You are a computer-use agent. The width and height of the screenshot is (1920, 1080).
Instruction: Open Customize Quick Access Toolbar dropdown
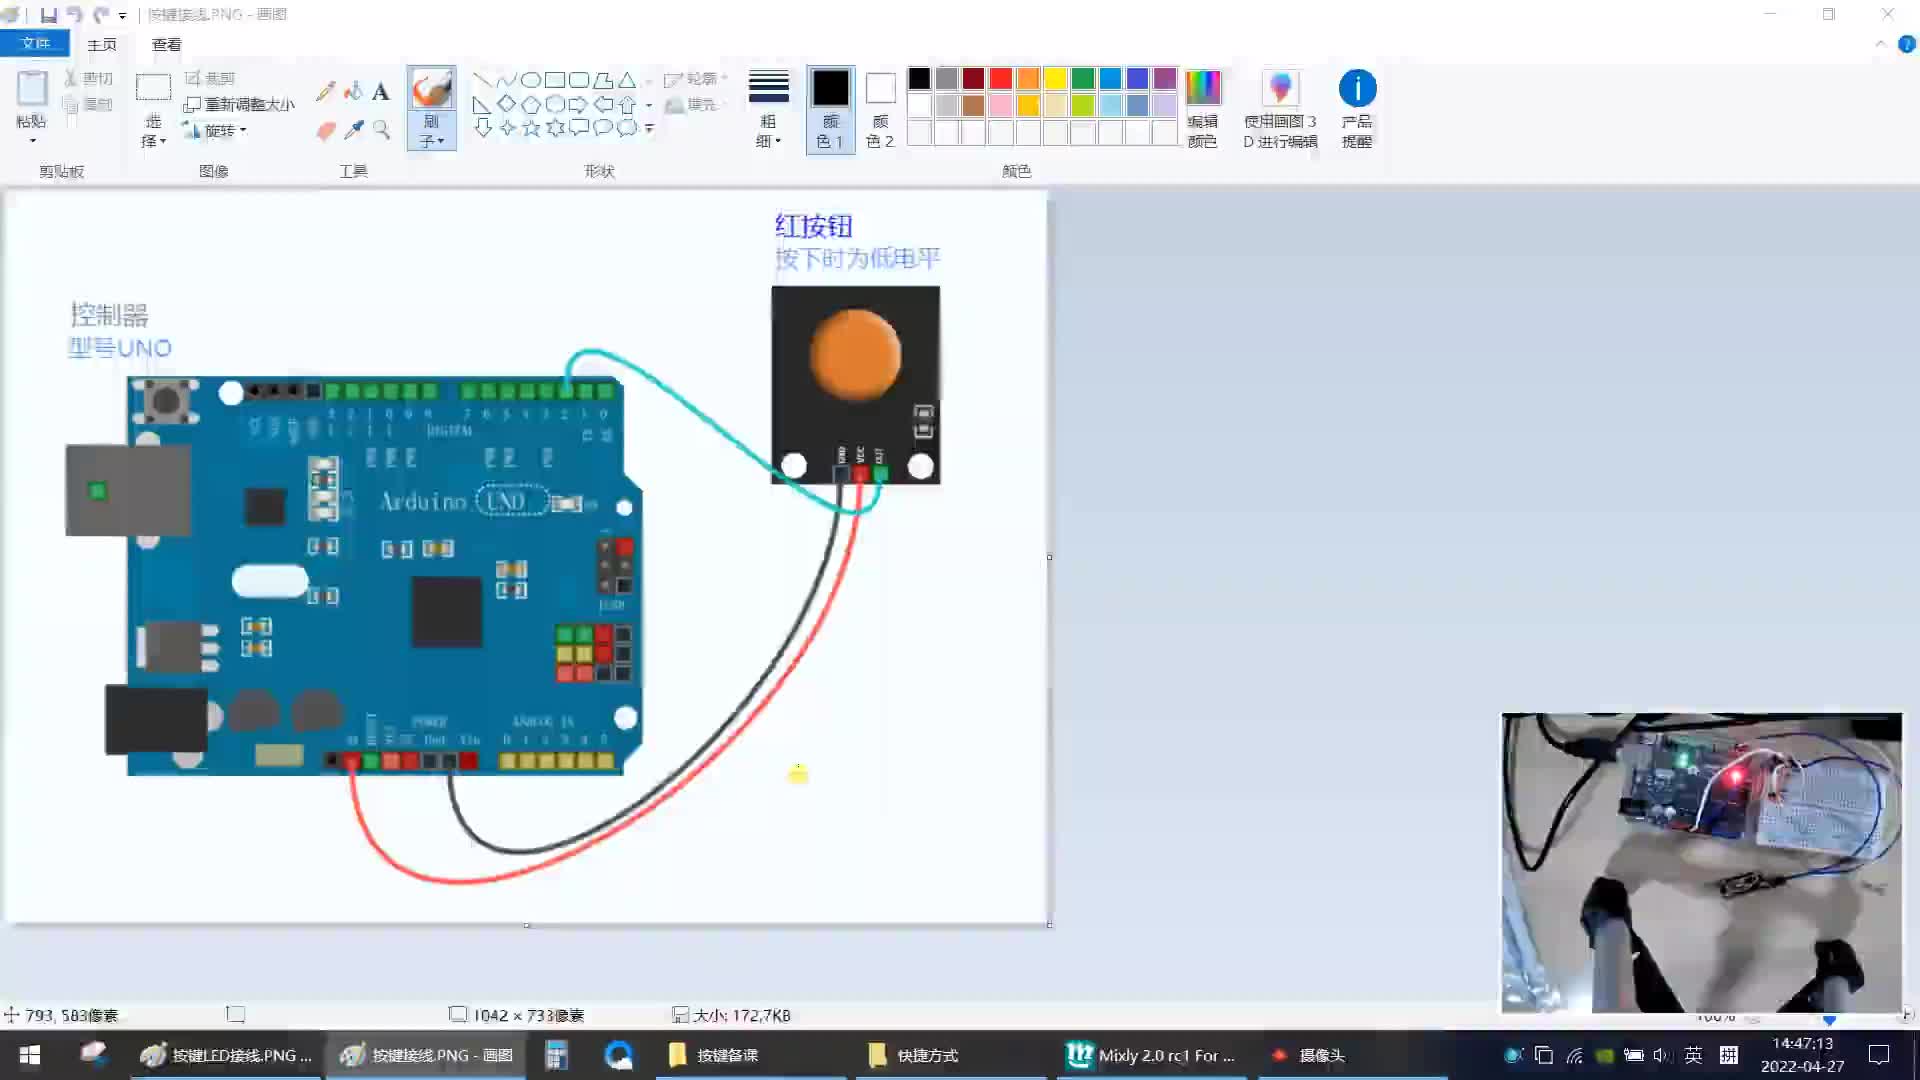122,16
